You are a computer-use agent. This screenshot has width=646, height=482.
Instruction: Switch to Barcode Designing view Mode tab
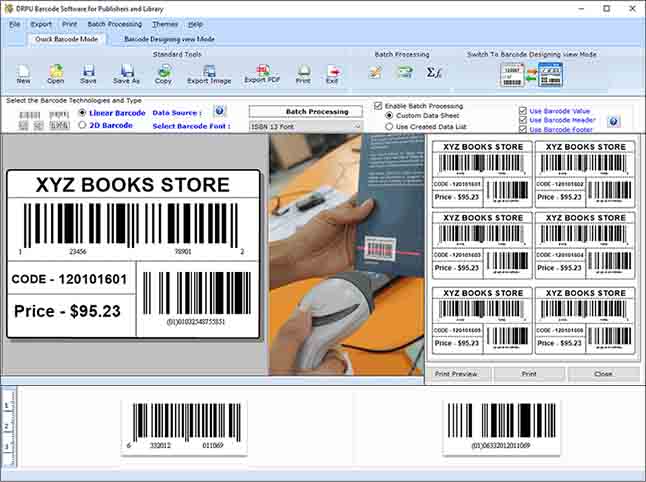[x=169, y=39]
